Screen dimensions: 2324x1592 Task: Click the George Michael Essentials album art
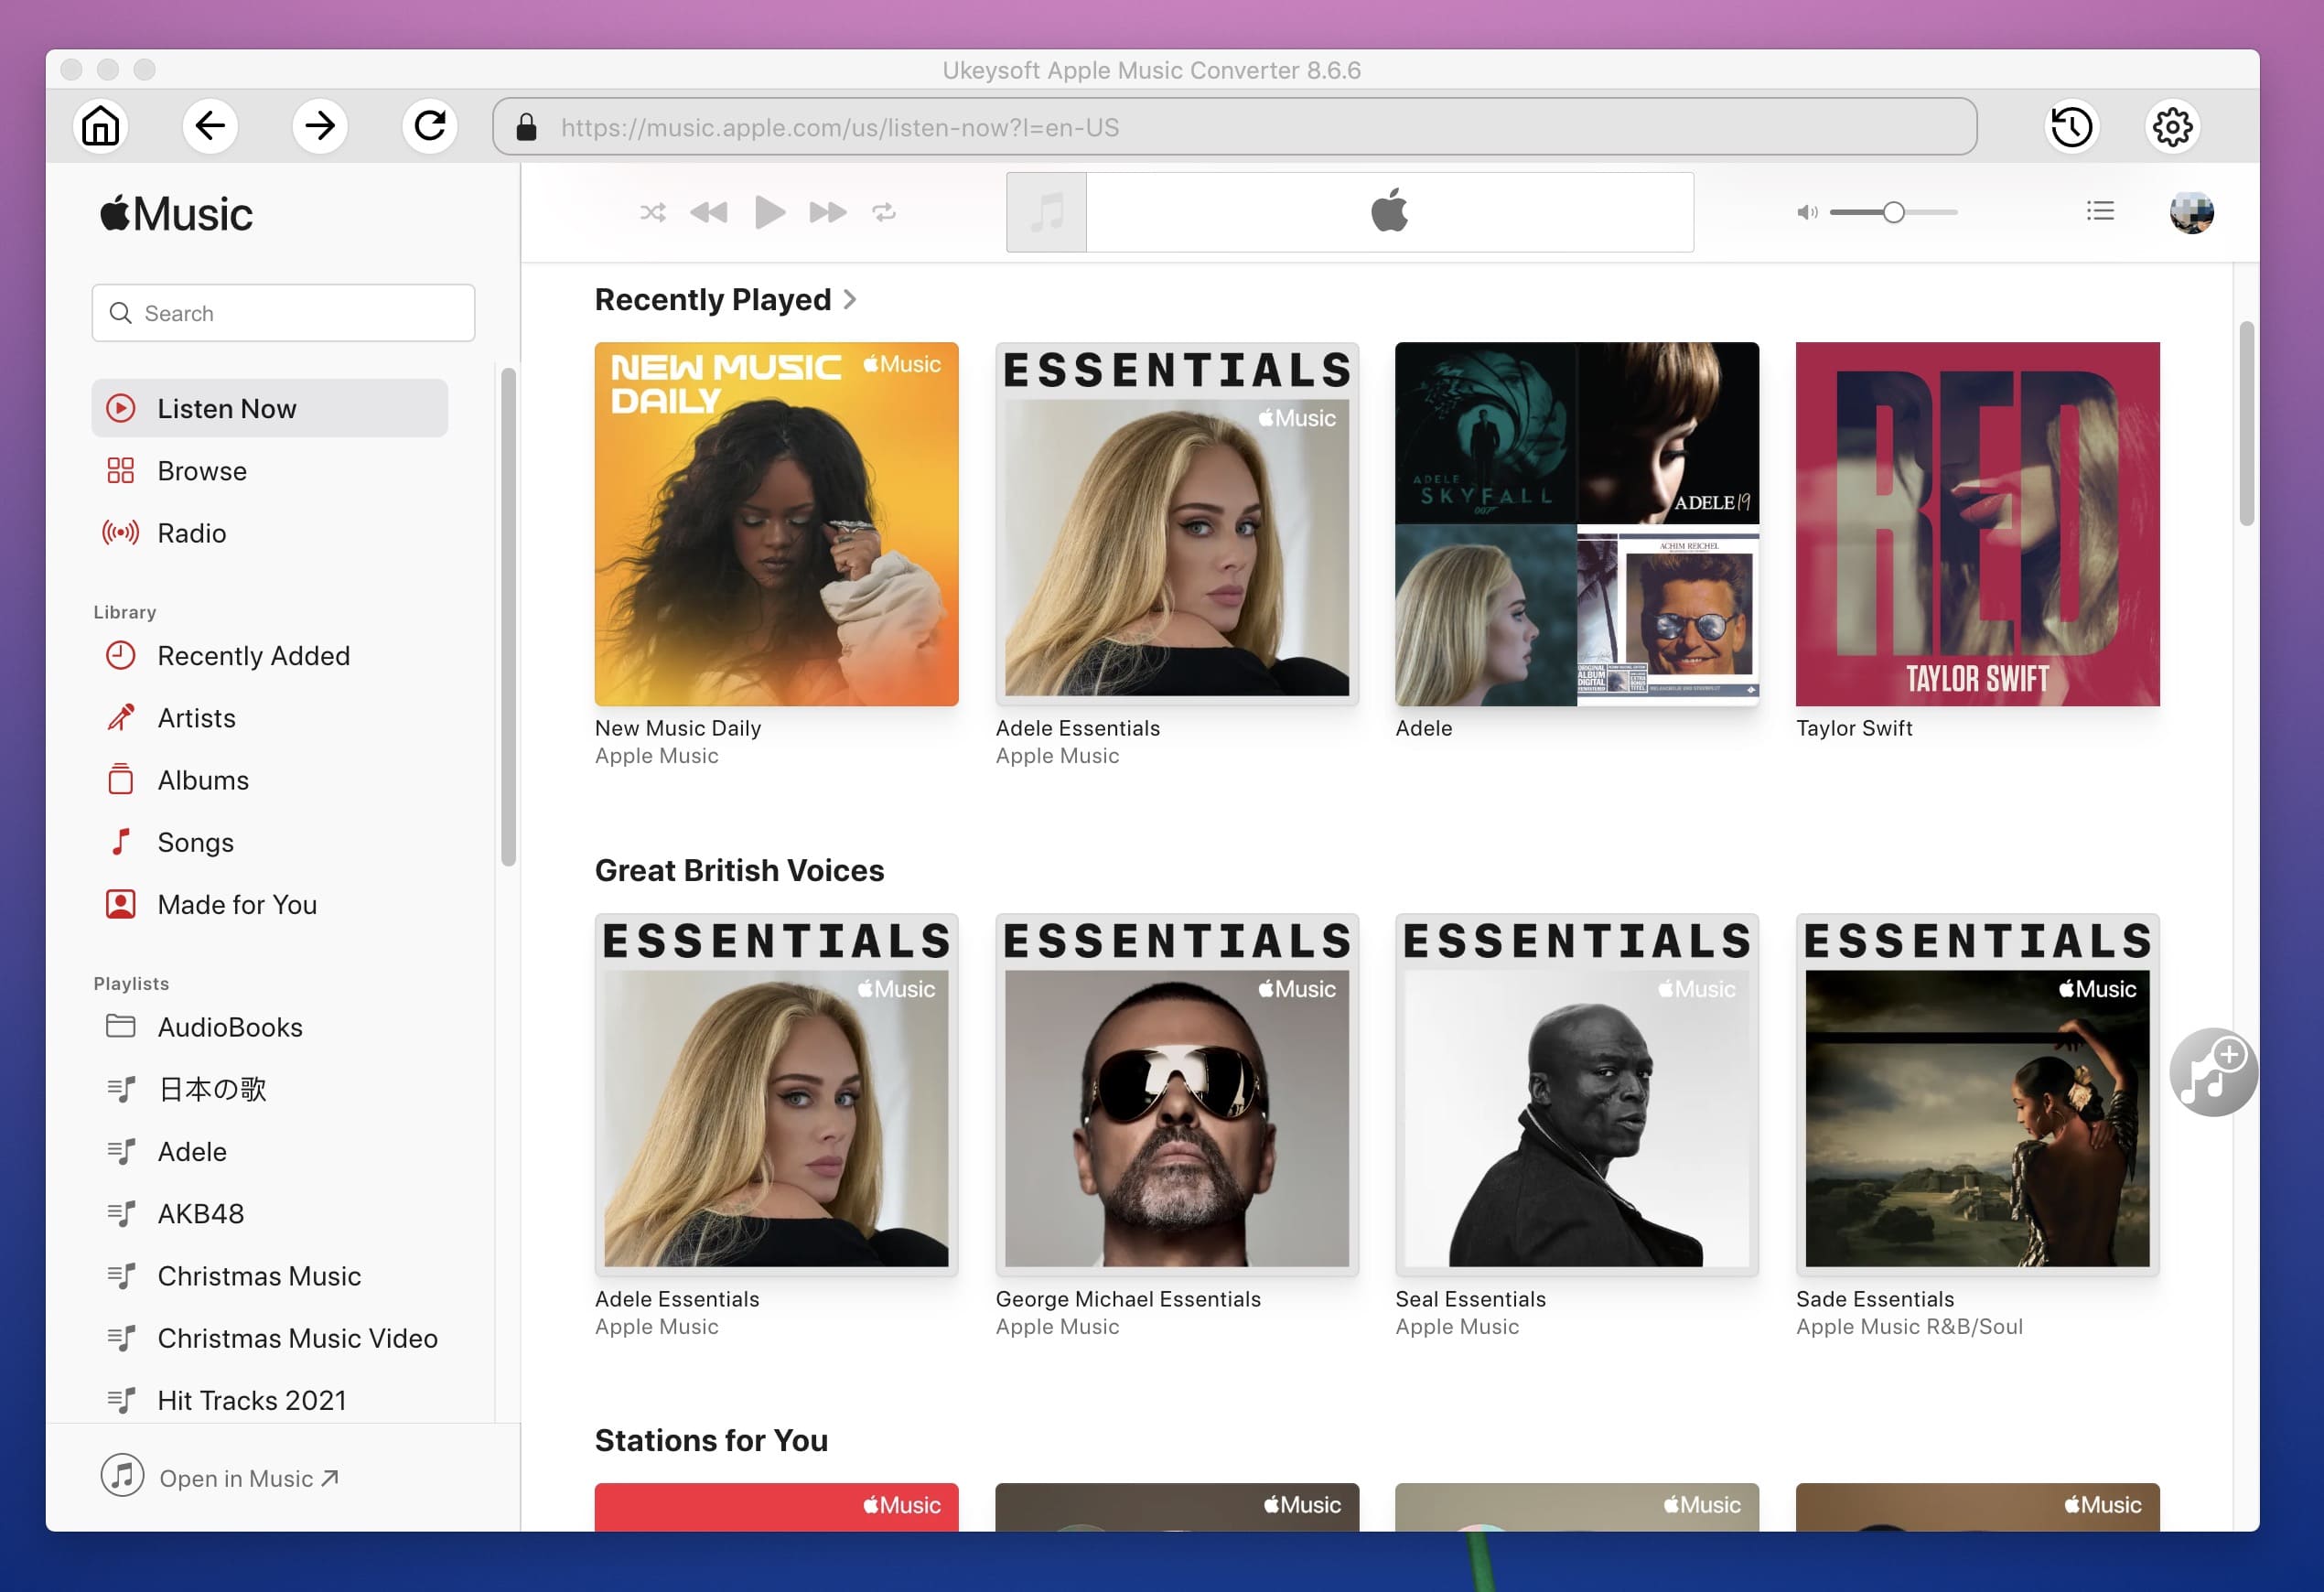click(x=1176, y=1094)
